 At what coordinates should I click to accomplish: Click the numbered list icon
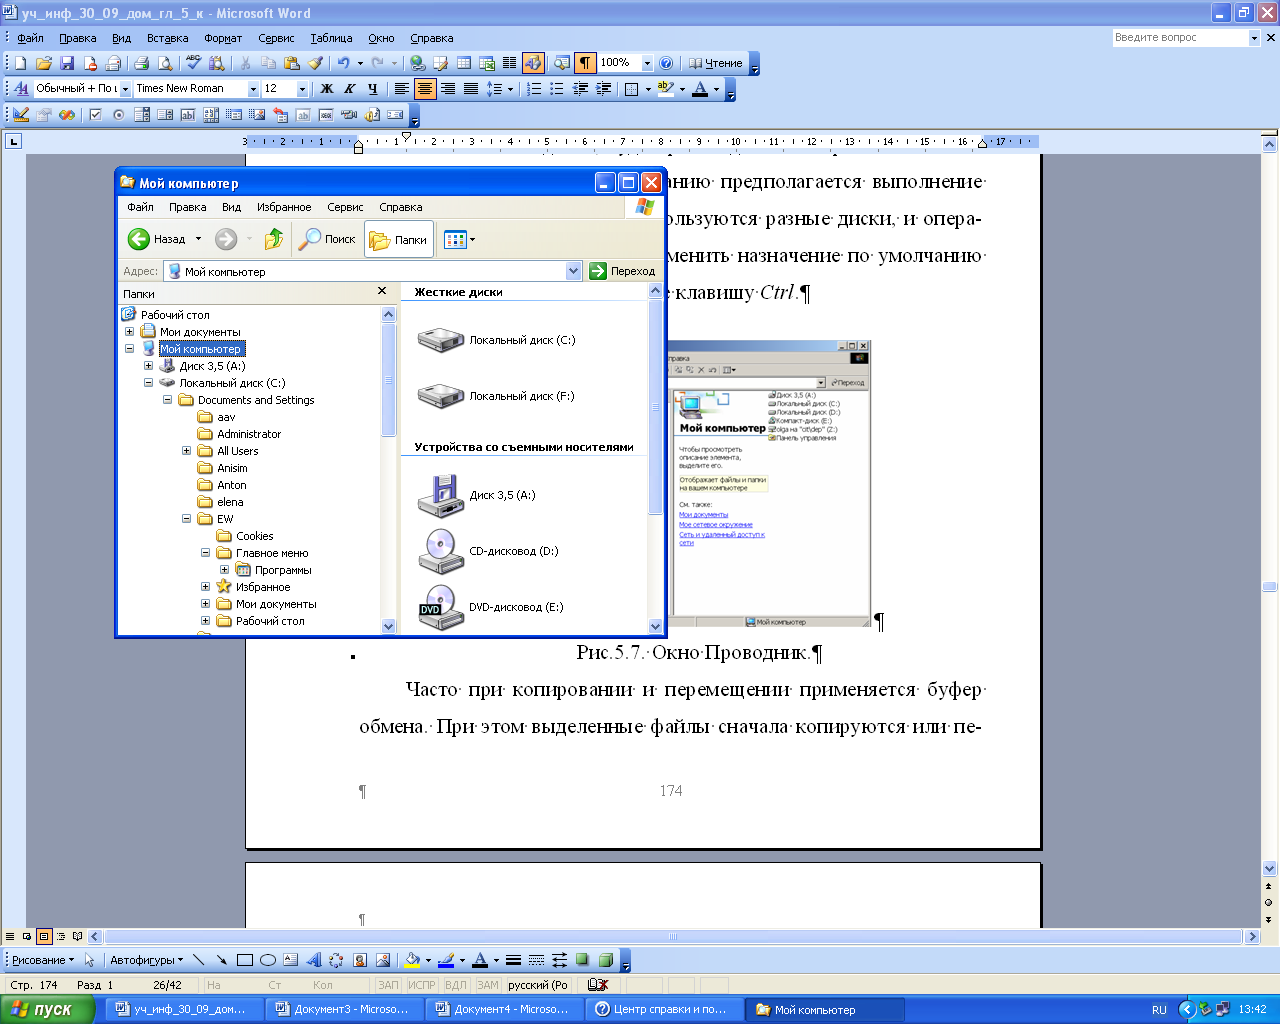pyautogui.click(x=534, y=89)
